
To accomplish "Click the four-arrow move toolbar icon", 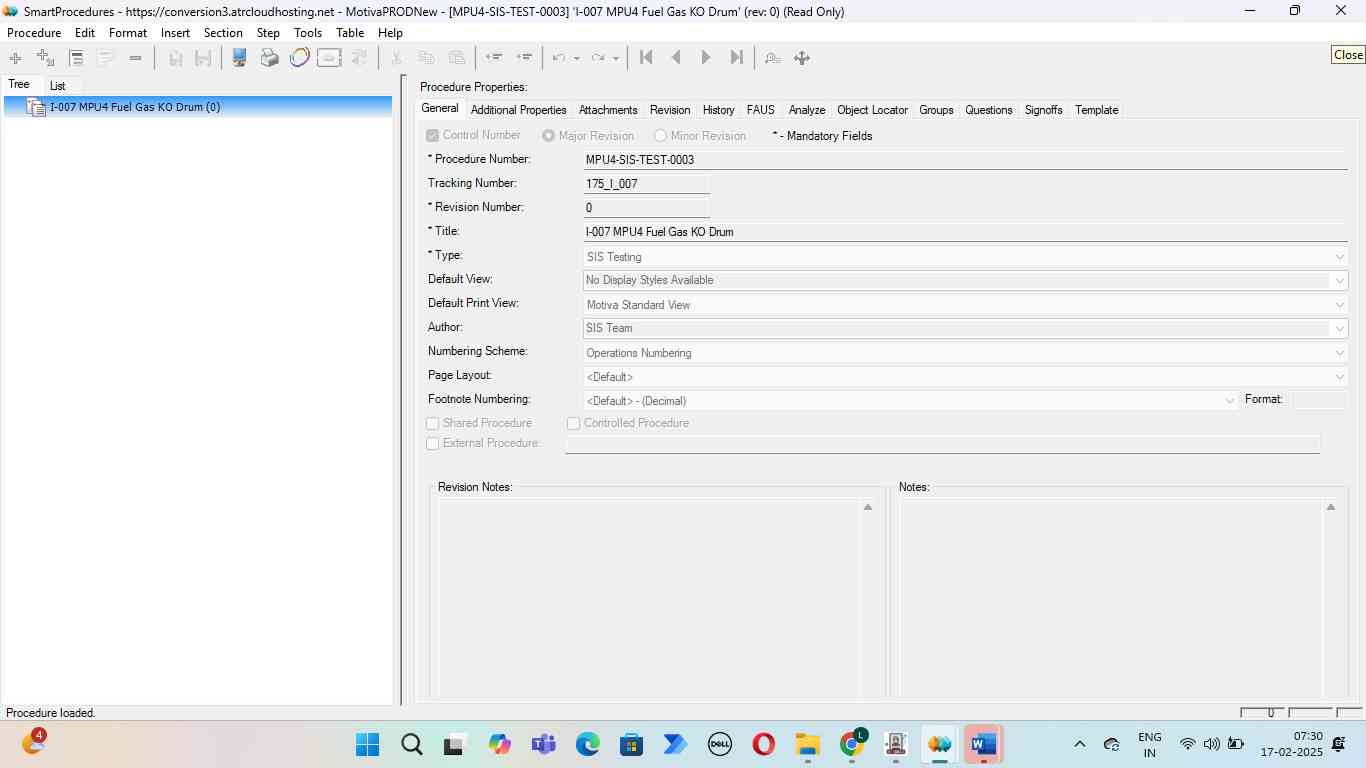I will coord(802,58).
